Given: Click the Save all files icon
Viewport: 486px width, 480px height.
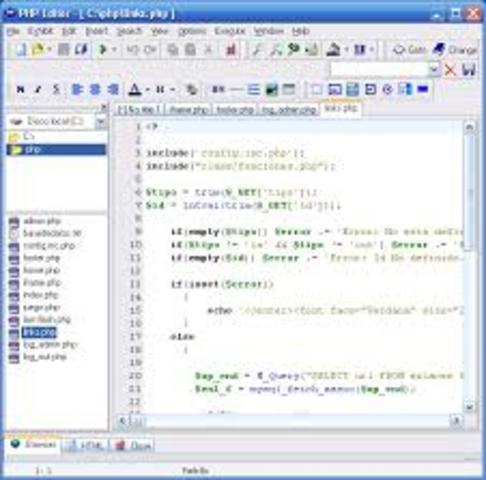Looking at the screenshot, I should 81,50.
